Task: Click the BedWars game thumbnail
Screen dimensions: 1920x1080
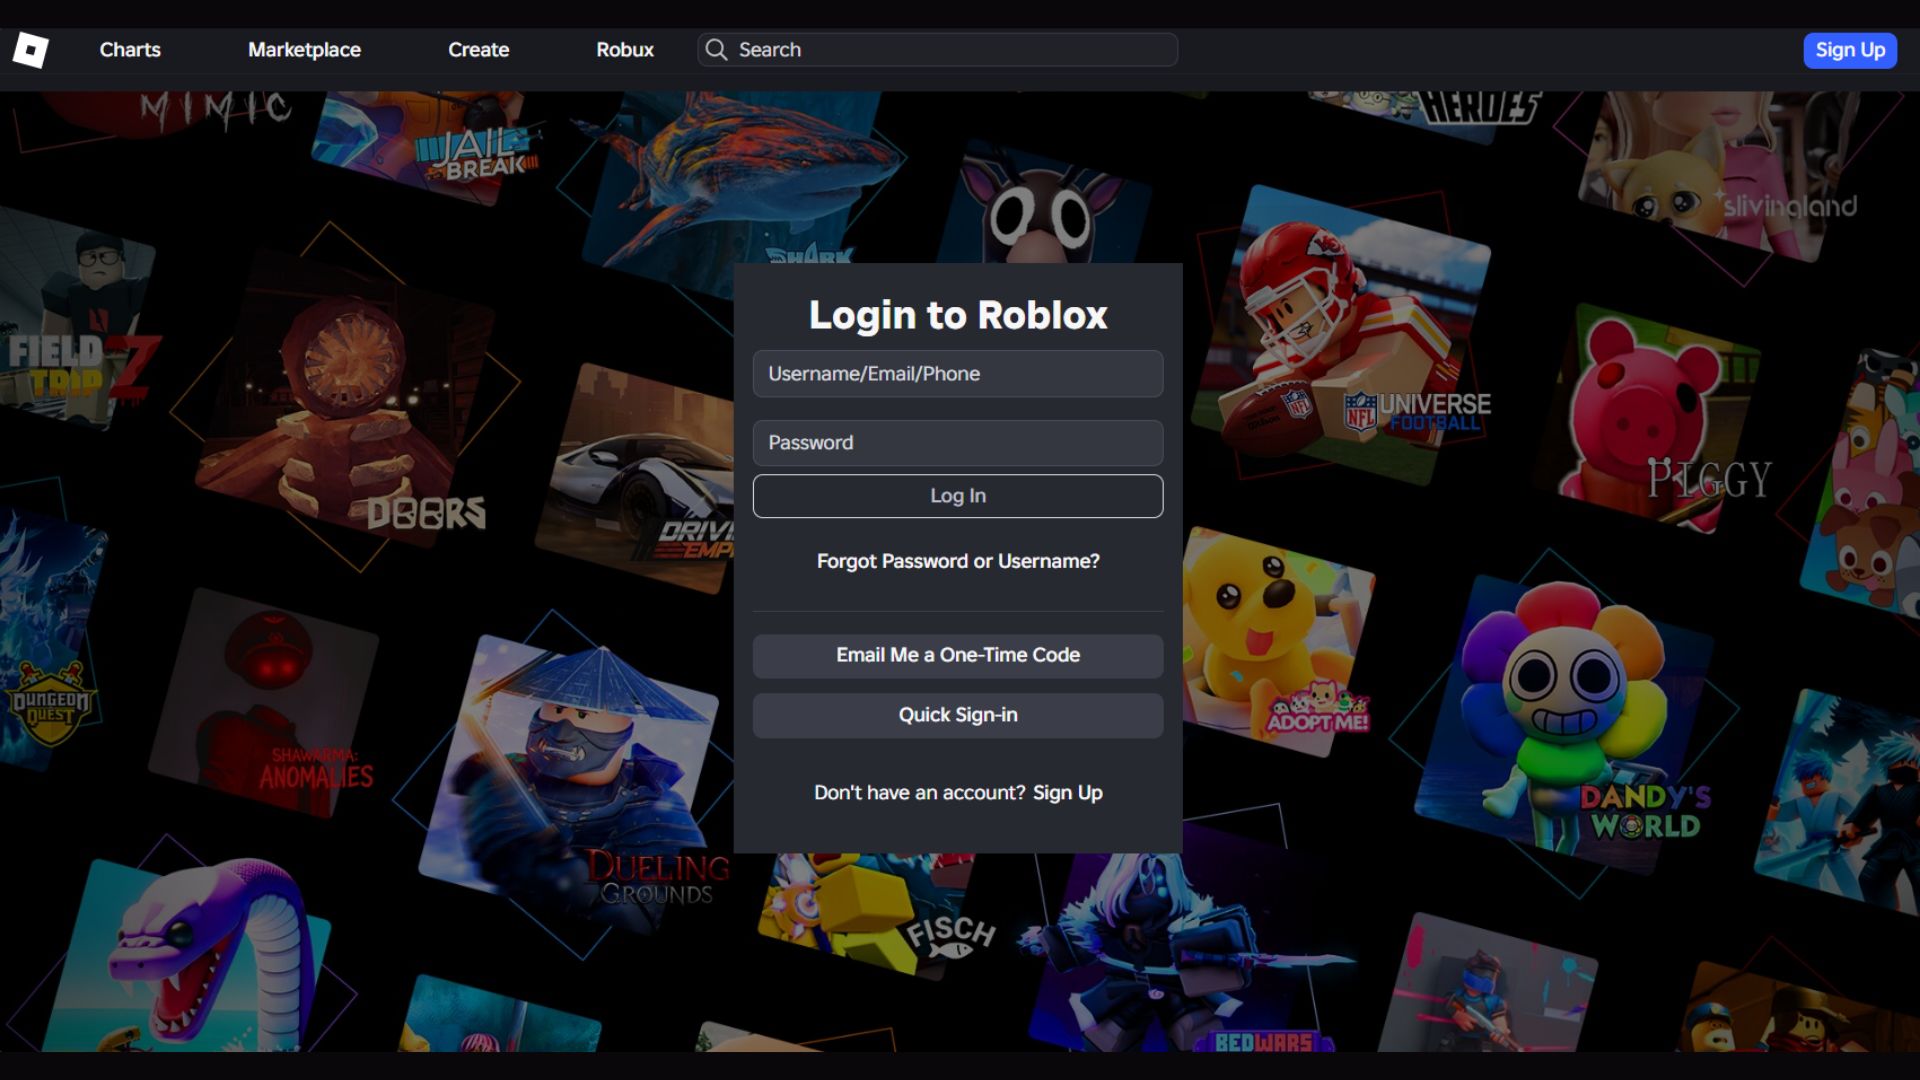Action: click(1185, 950)
